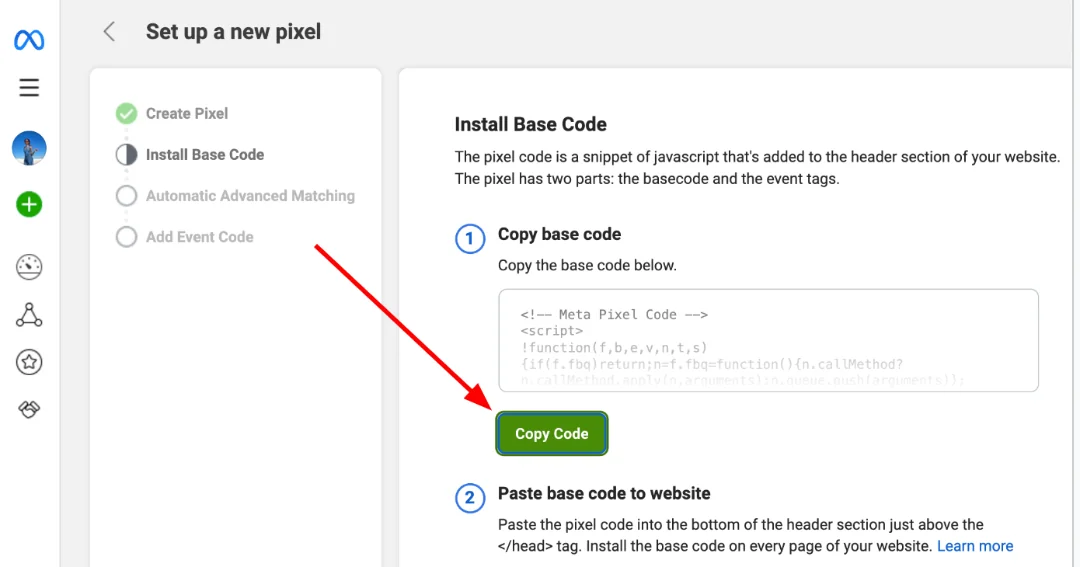Click the 'Copy the base code below.' text

click(587, 265)
